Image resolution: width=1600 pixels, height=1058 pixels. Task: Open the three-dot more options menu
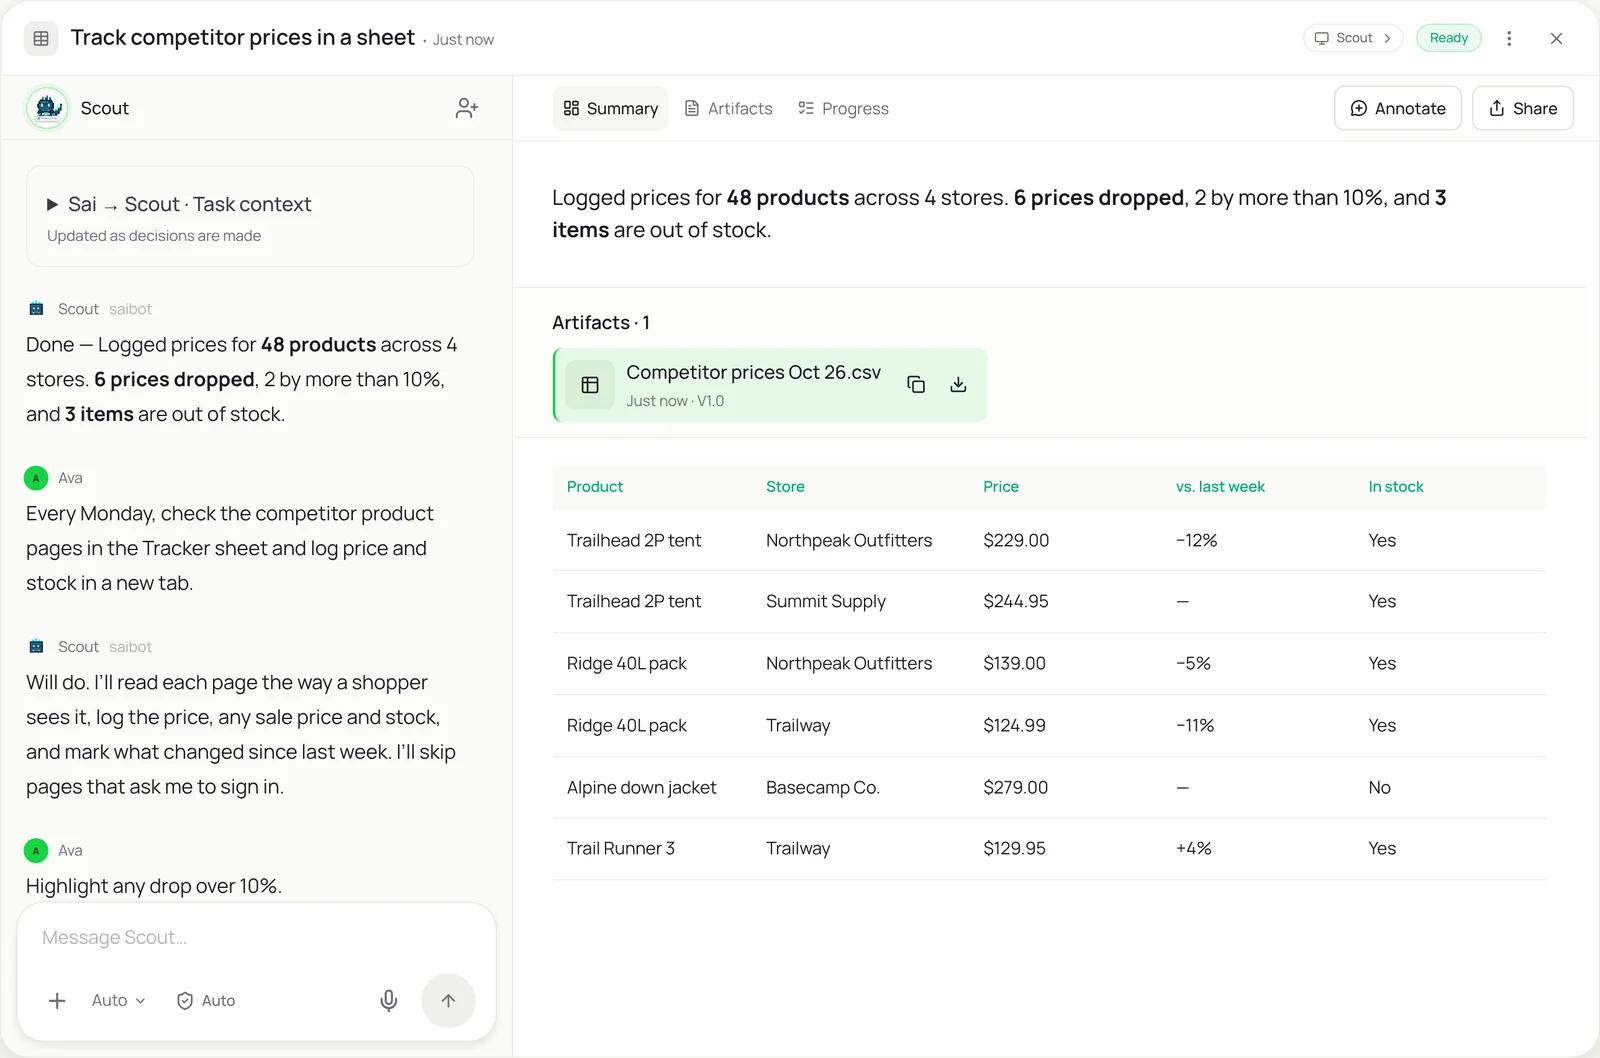[x=1509, y=38]
